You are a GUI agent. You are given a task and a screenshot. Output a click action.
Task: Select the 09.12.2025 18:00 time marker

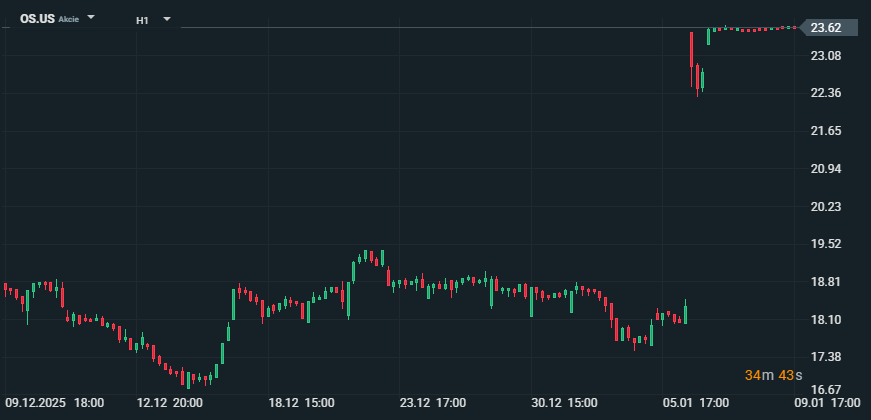click(x=54, y=402)
